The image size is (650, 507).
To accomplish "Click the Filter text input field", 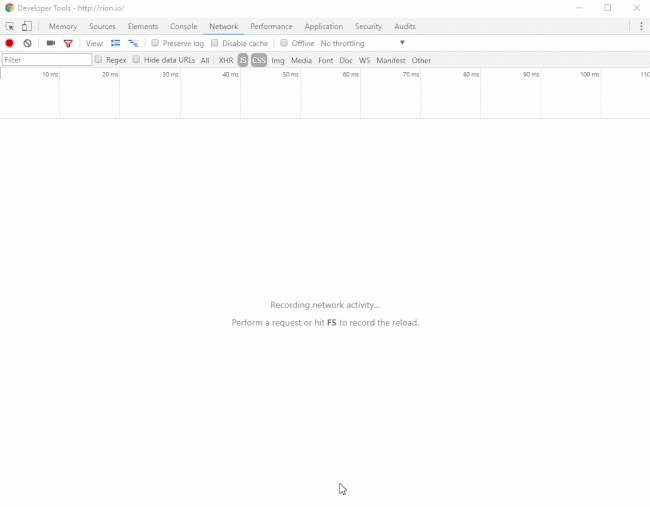I will coord(47,60).
